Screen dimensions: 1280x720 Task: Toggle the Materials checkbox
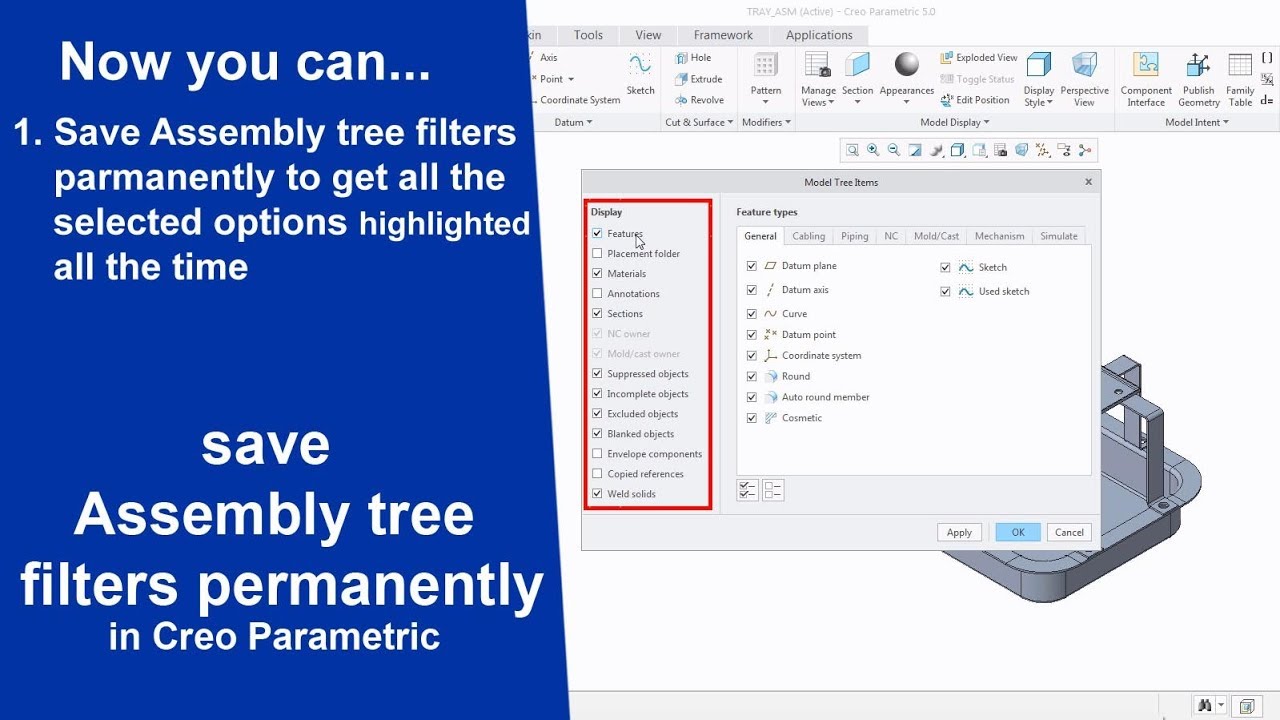point(597,274)
